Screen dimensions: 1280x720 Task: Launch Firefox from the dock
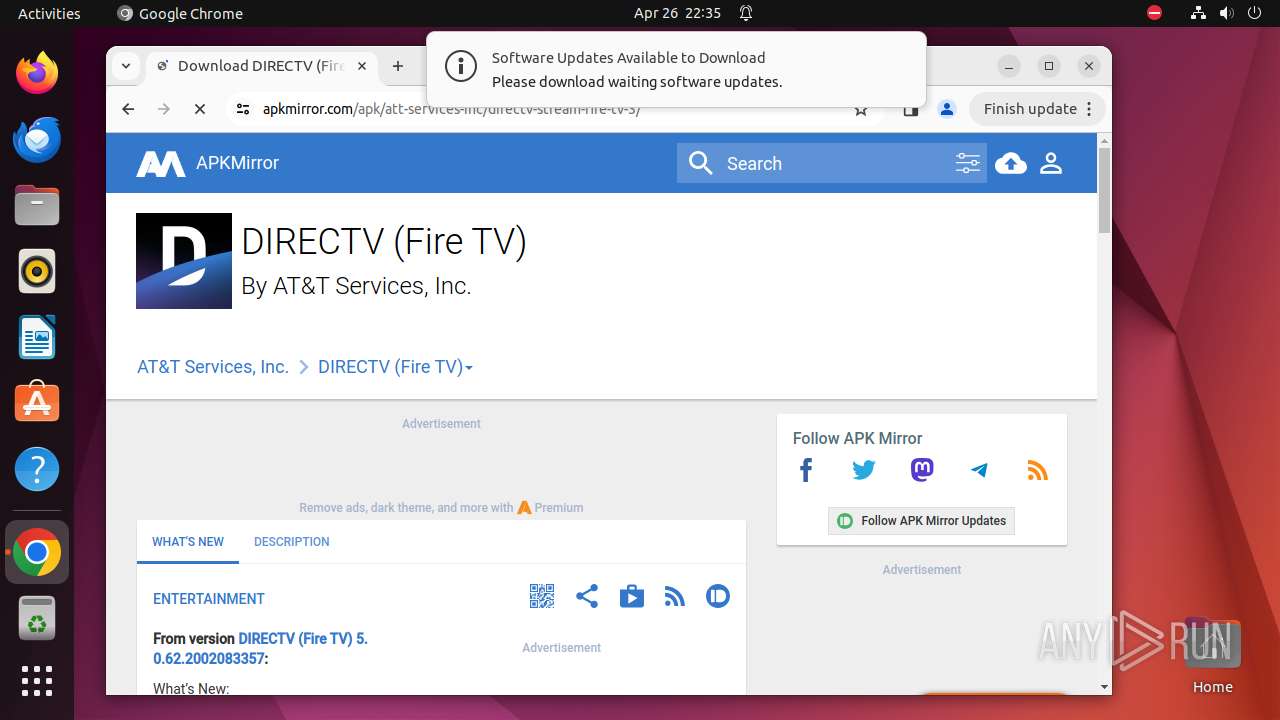[37, 73]
